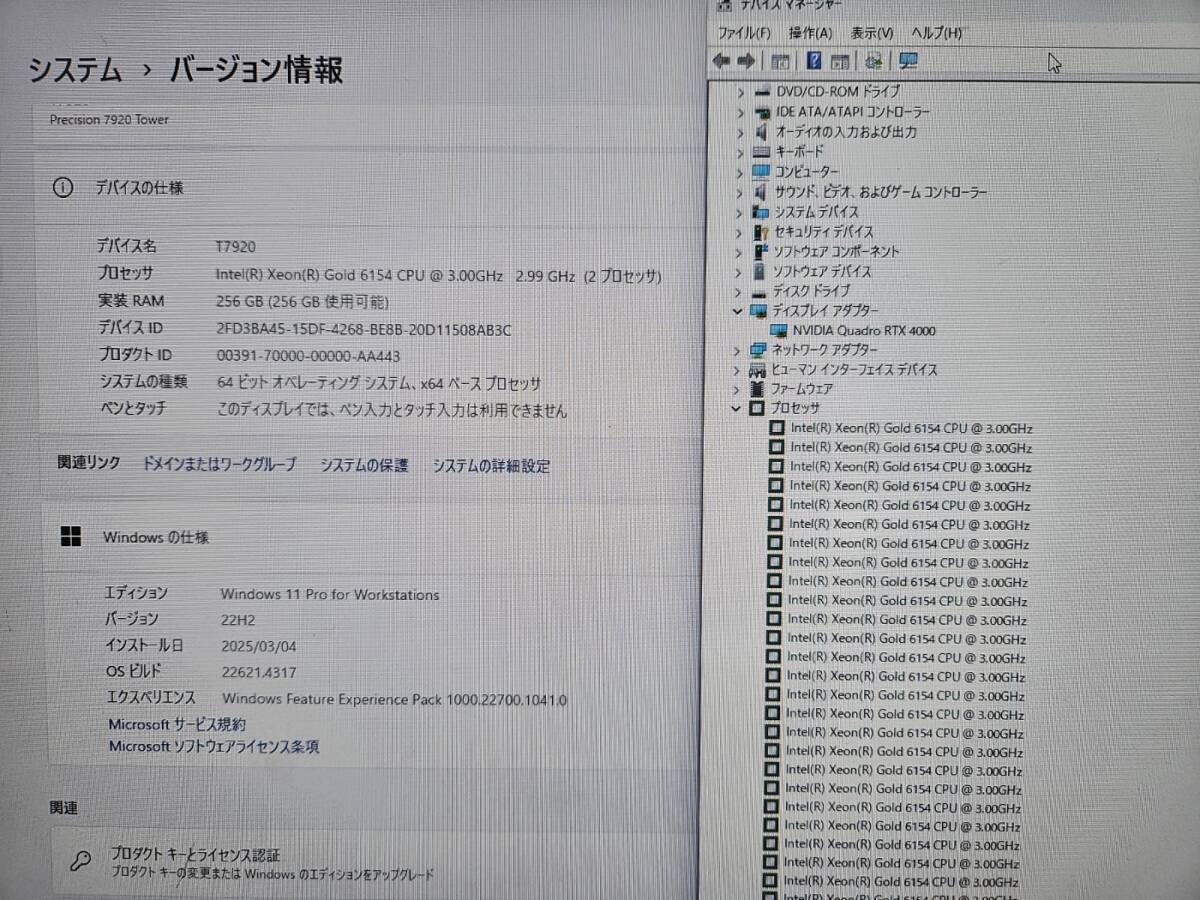Click the scan for hardware changes monitor icon
Screen dimensions: 1200x900
(908, 62)
